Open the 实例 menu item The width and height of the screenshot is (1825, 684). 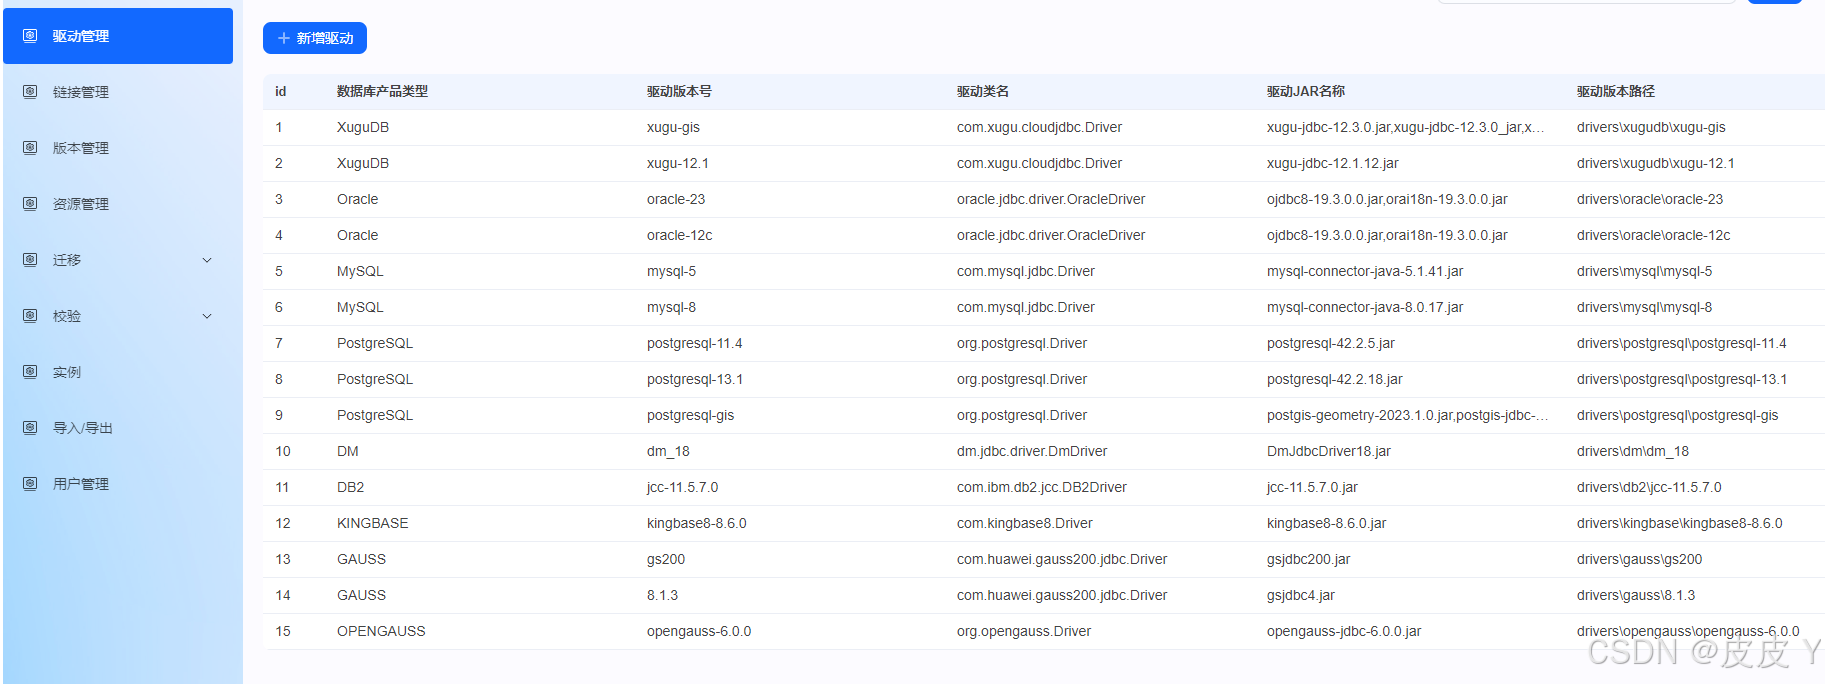pos(118,372)
